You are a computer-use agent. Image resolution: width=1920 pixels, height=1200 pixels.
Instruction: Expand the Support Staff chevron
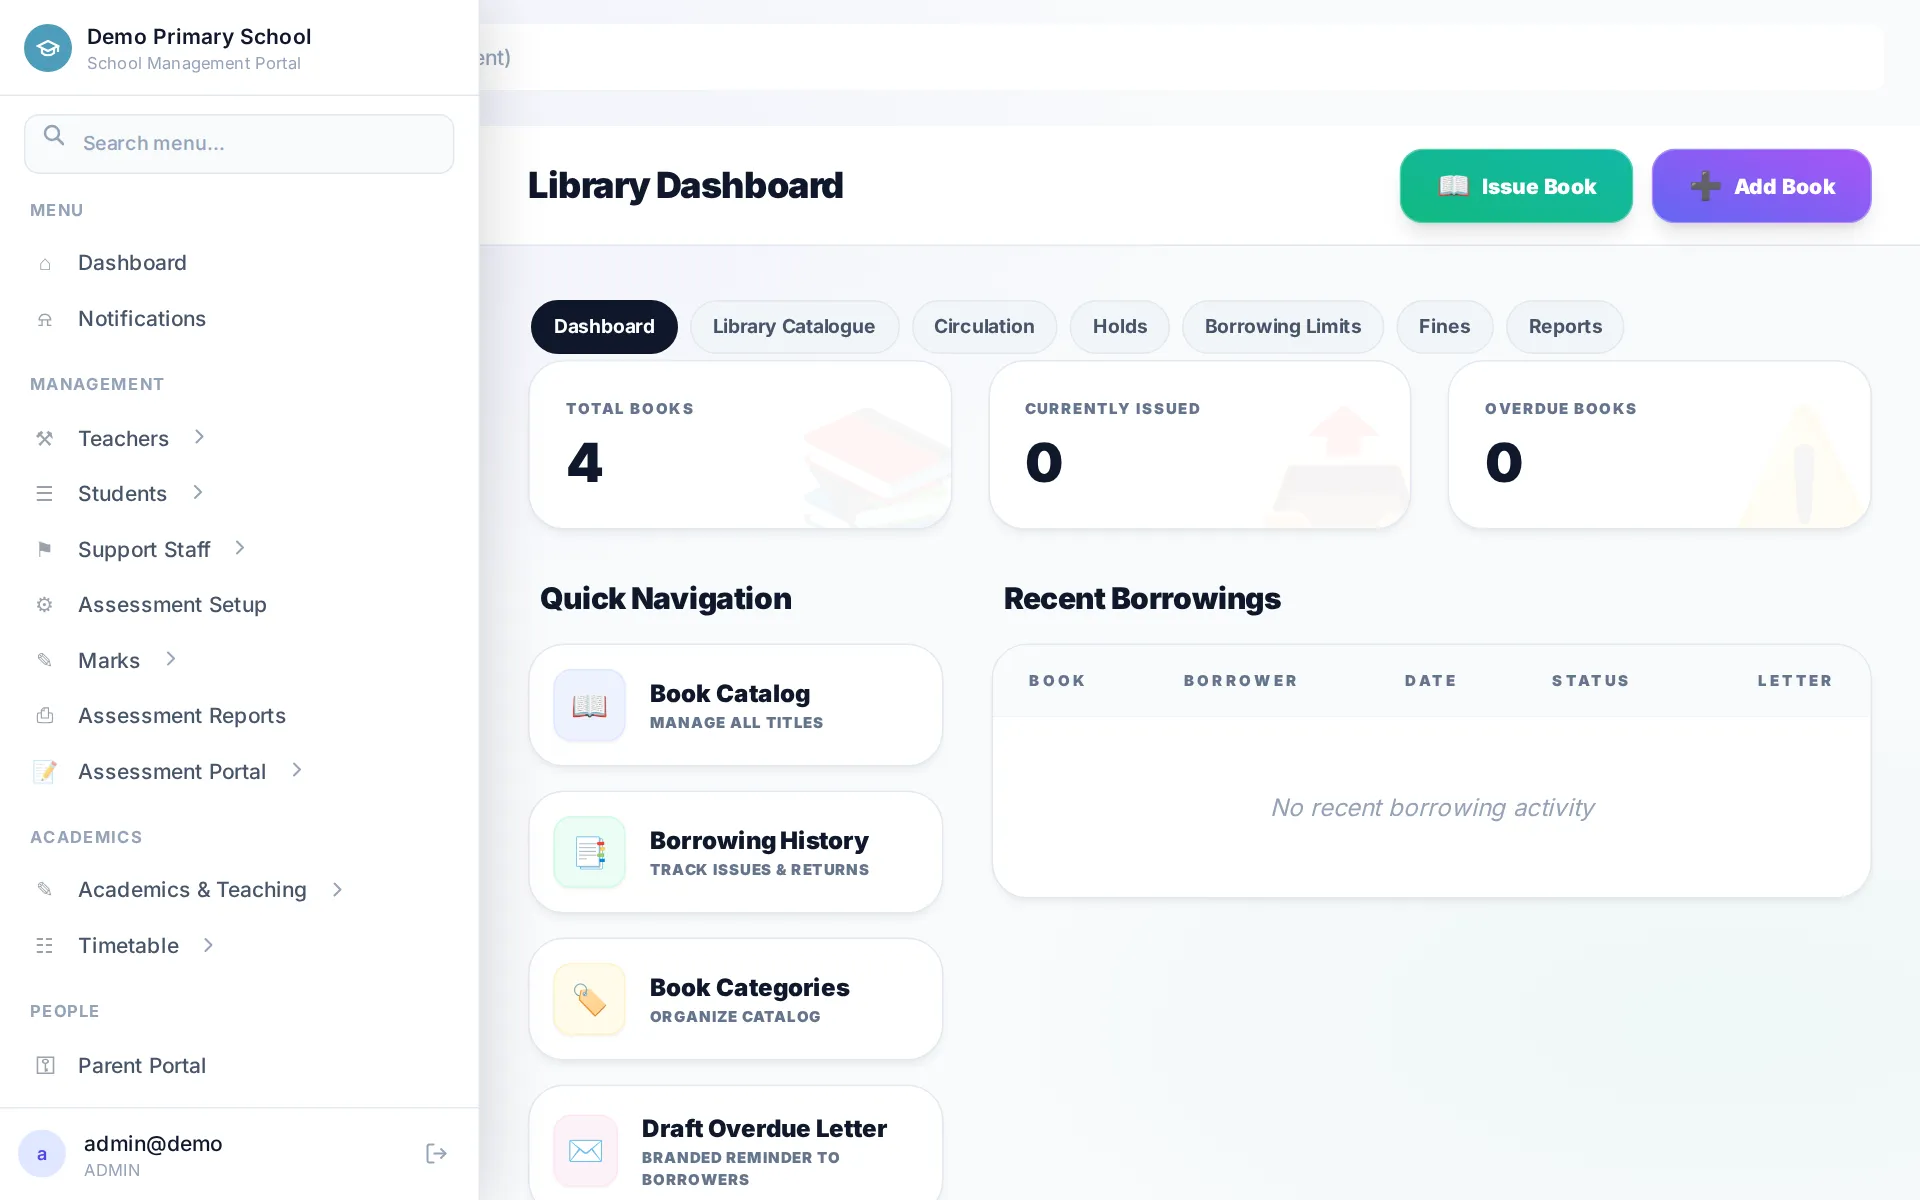click(x=240, y=548)
